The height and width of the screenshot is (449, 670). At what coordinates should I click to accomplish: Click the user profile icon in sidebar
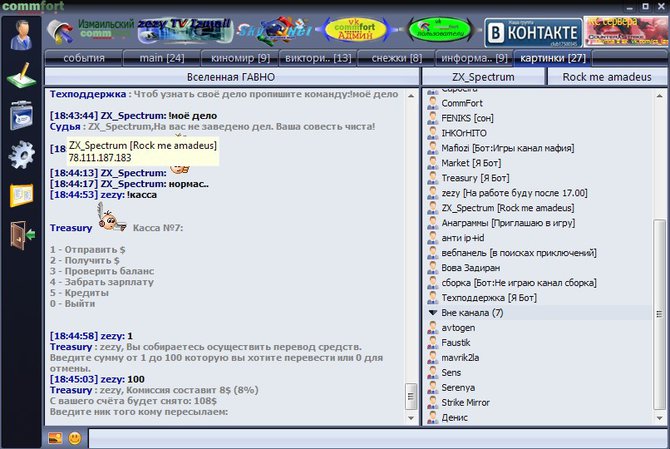point(19,34)
